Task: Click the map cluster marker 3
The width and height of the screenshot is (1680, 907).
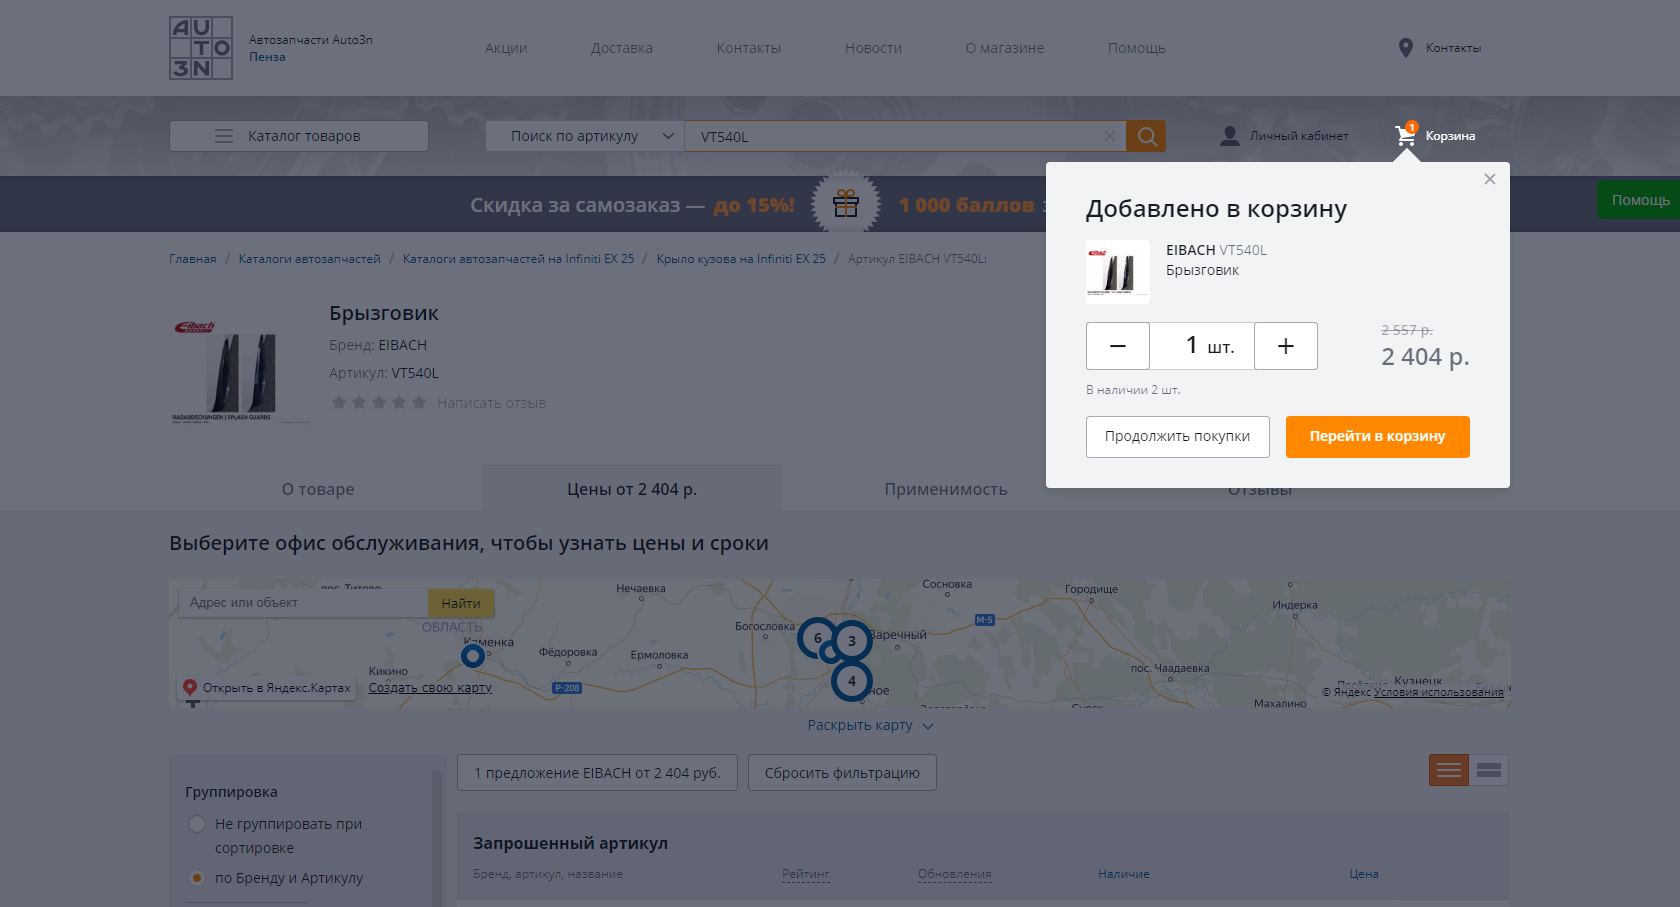Action: point(852,640)
